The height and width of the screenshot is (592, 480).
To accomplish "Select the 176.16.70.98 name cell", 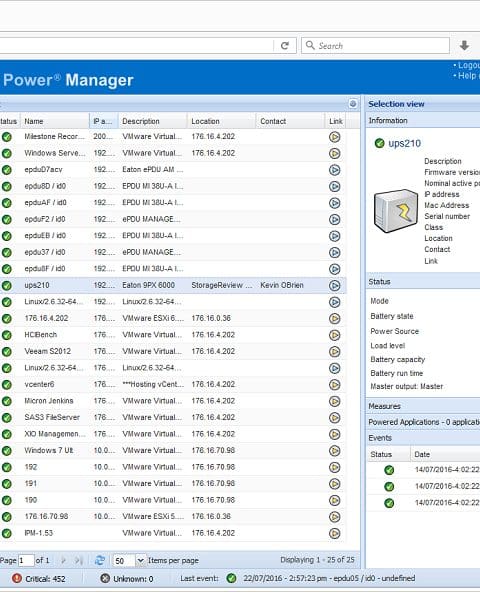I will tap(46, 516).
